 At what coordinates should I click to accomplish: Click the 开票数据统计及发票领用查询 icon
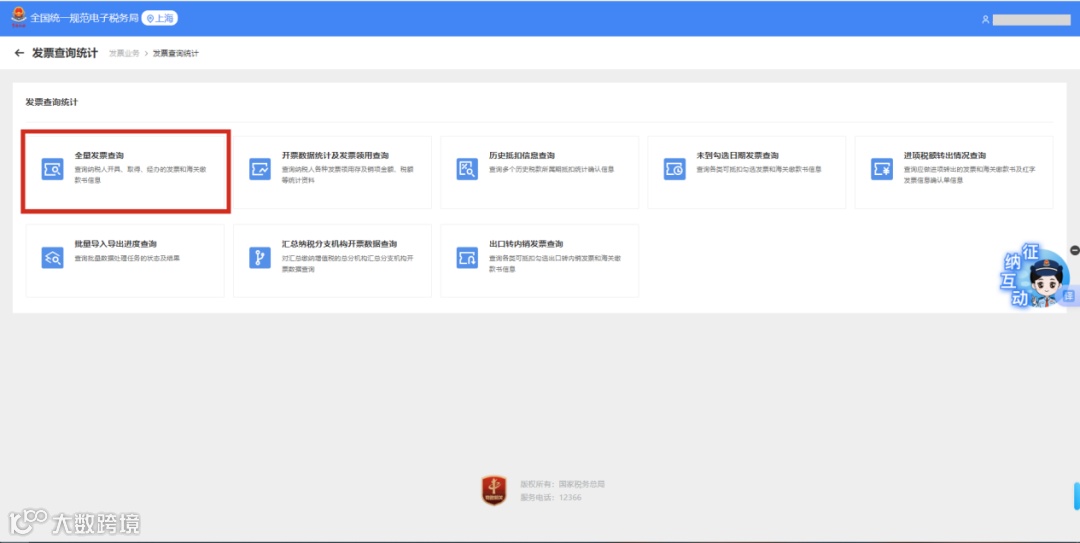[x=260, y=169]
